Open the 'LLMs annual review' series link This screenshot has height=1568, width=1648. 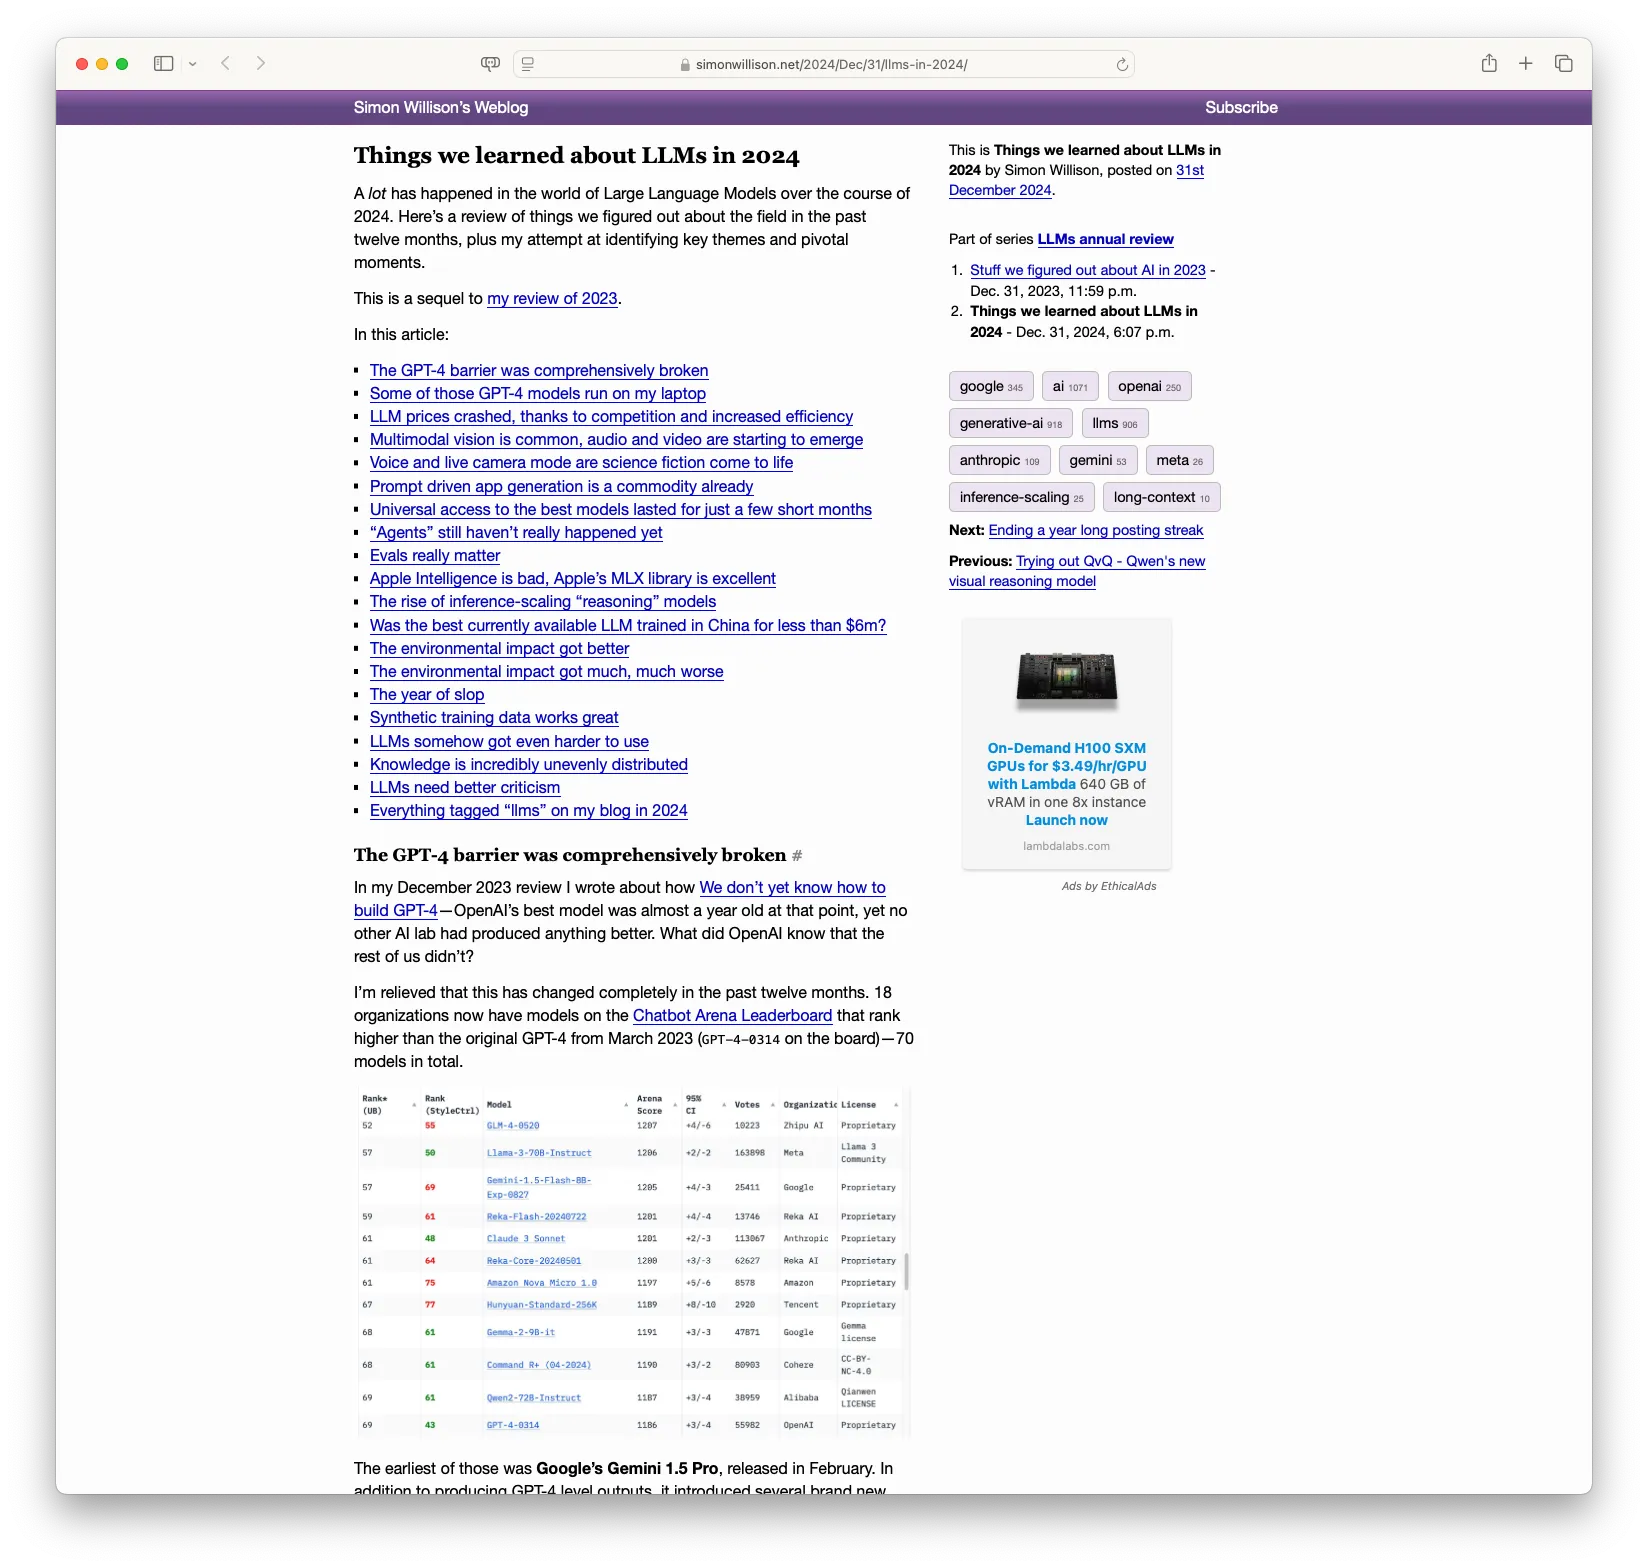tap(1106, 239)
